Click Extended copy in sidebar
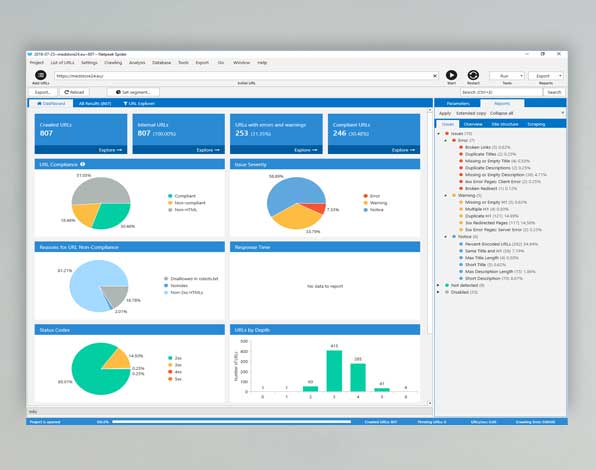Screen dimensions: 596x470 click(x=471, y=113)
